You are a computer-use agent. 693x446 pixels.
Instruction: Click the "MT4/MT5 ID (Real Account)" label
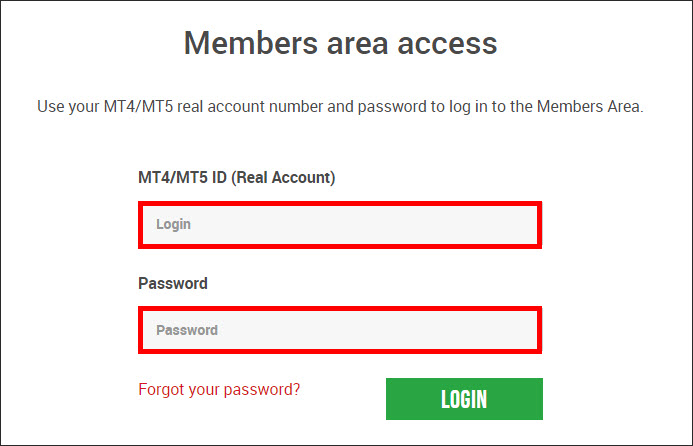tap(236, 177)
